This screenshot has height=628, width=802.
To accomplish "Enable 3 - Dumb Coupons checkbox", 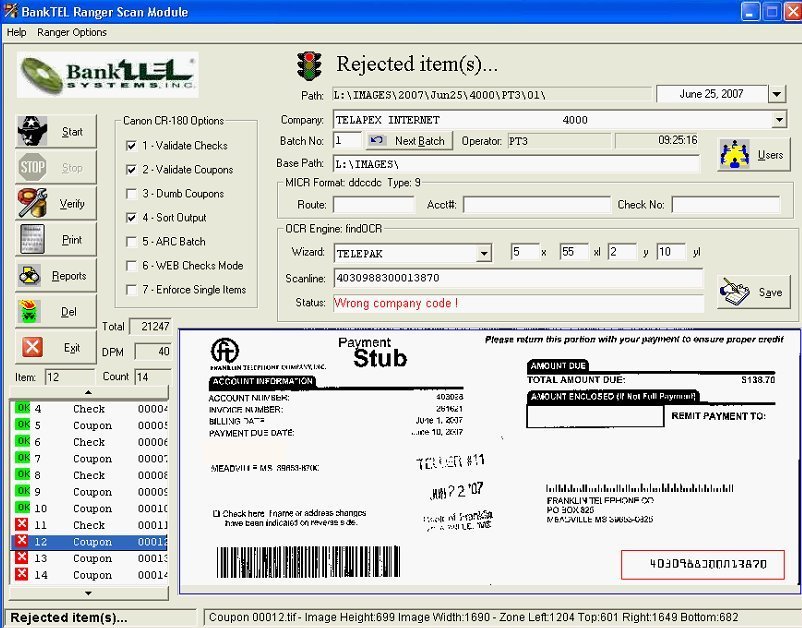I will click(132, 194).
